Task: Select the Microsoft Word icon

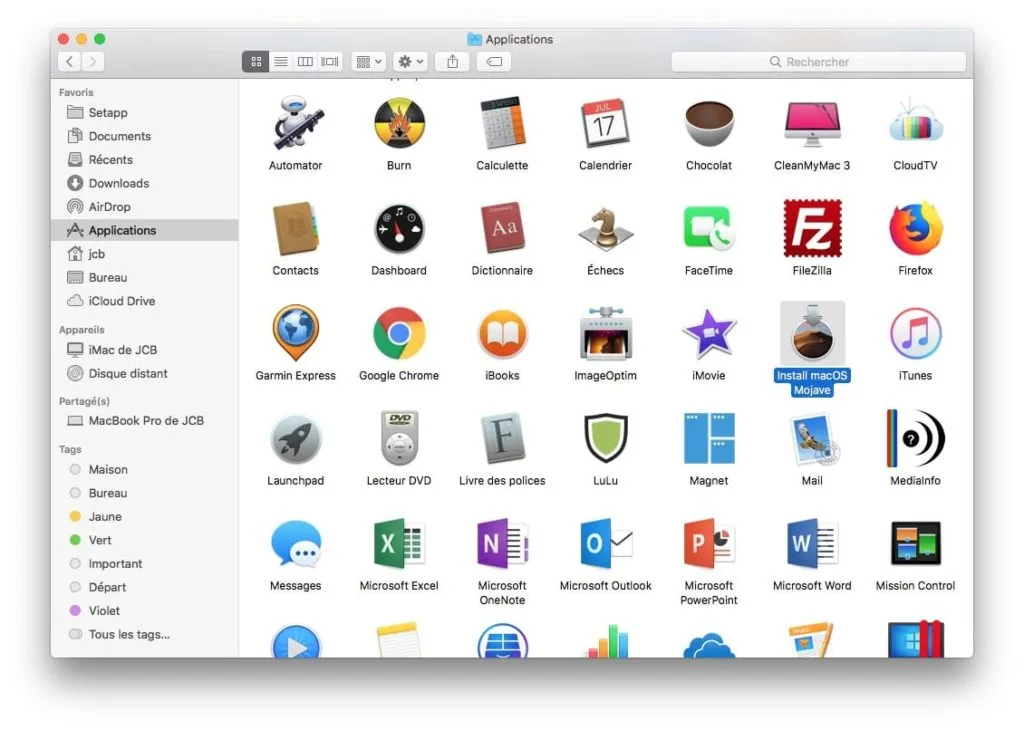Action: point(812,543)
